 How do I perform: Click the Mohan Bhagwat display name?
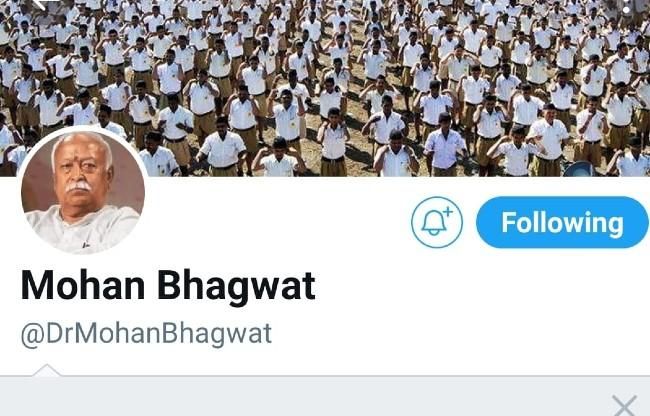[x=168, y=285]
